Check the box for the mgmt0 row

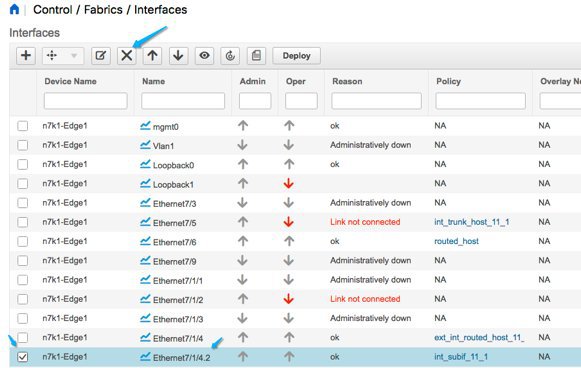(x=23, y=126)
